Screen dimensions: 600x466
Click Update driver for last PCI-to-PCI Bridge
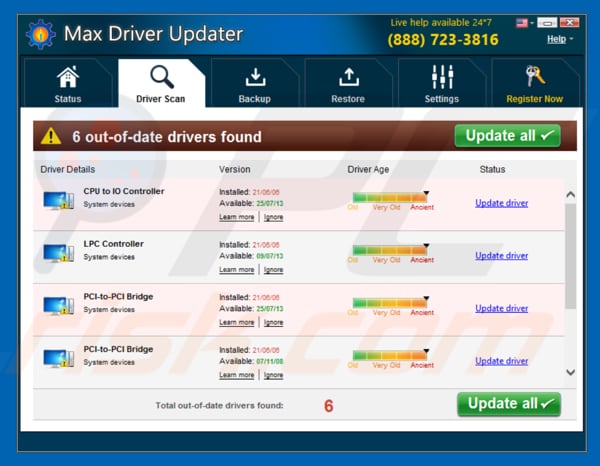502,361
